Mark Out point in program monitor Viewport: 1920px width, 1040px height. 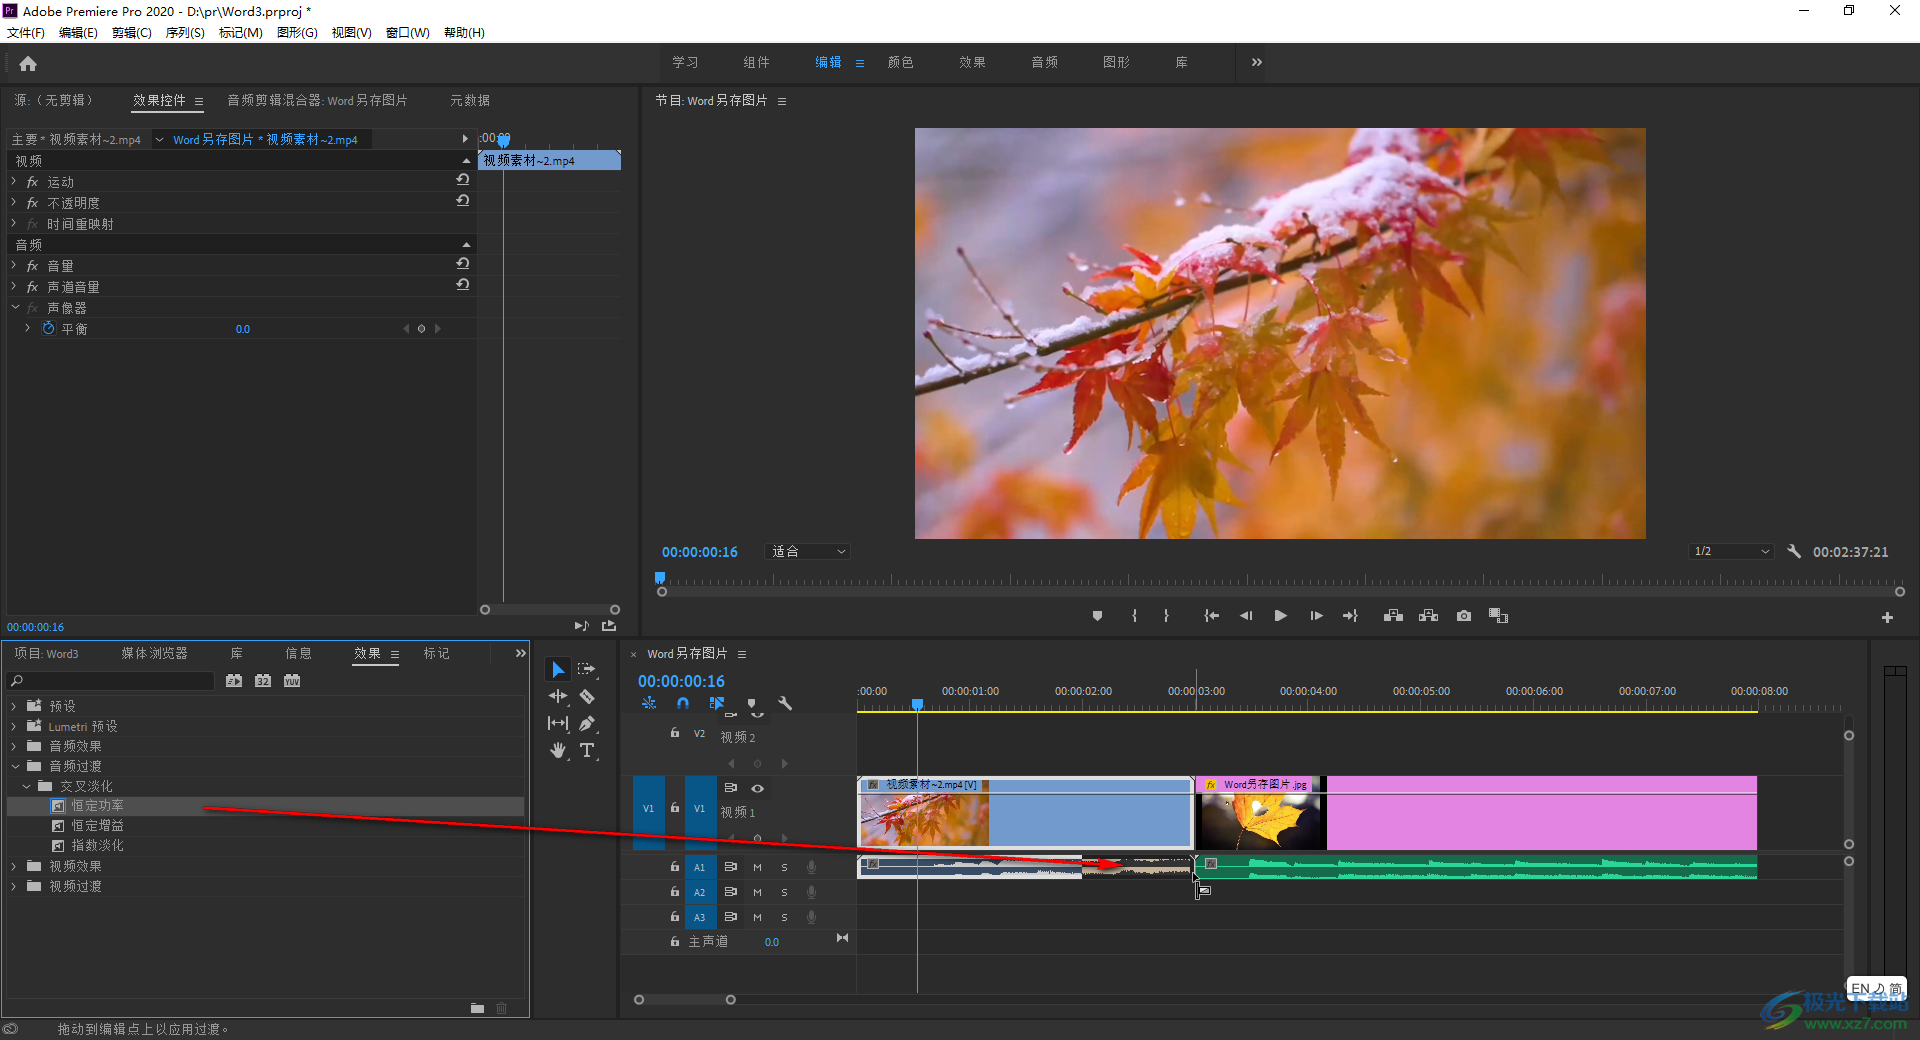click(x=1166, y=616)
